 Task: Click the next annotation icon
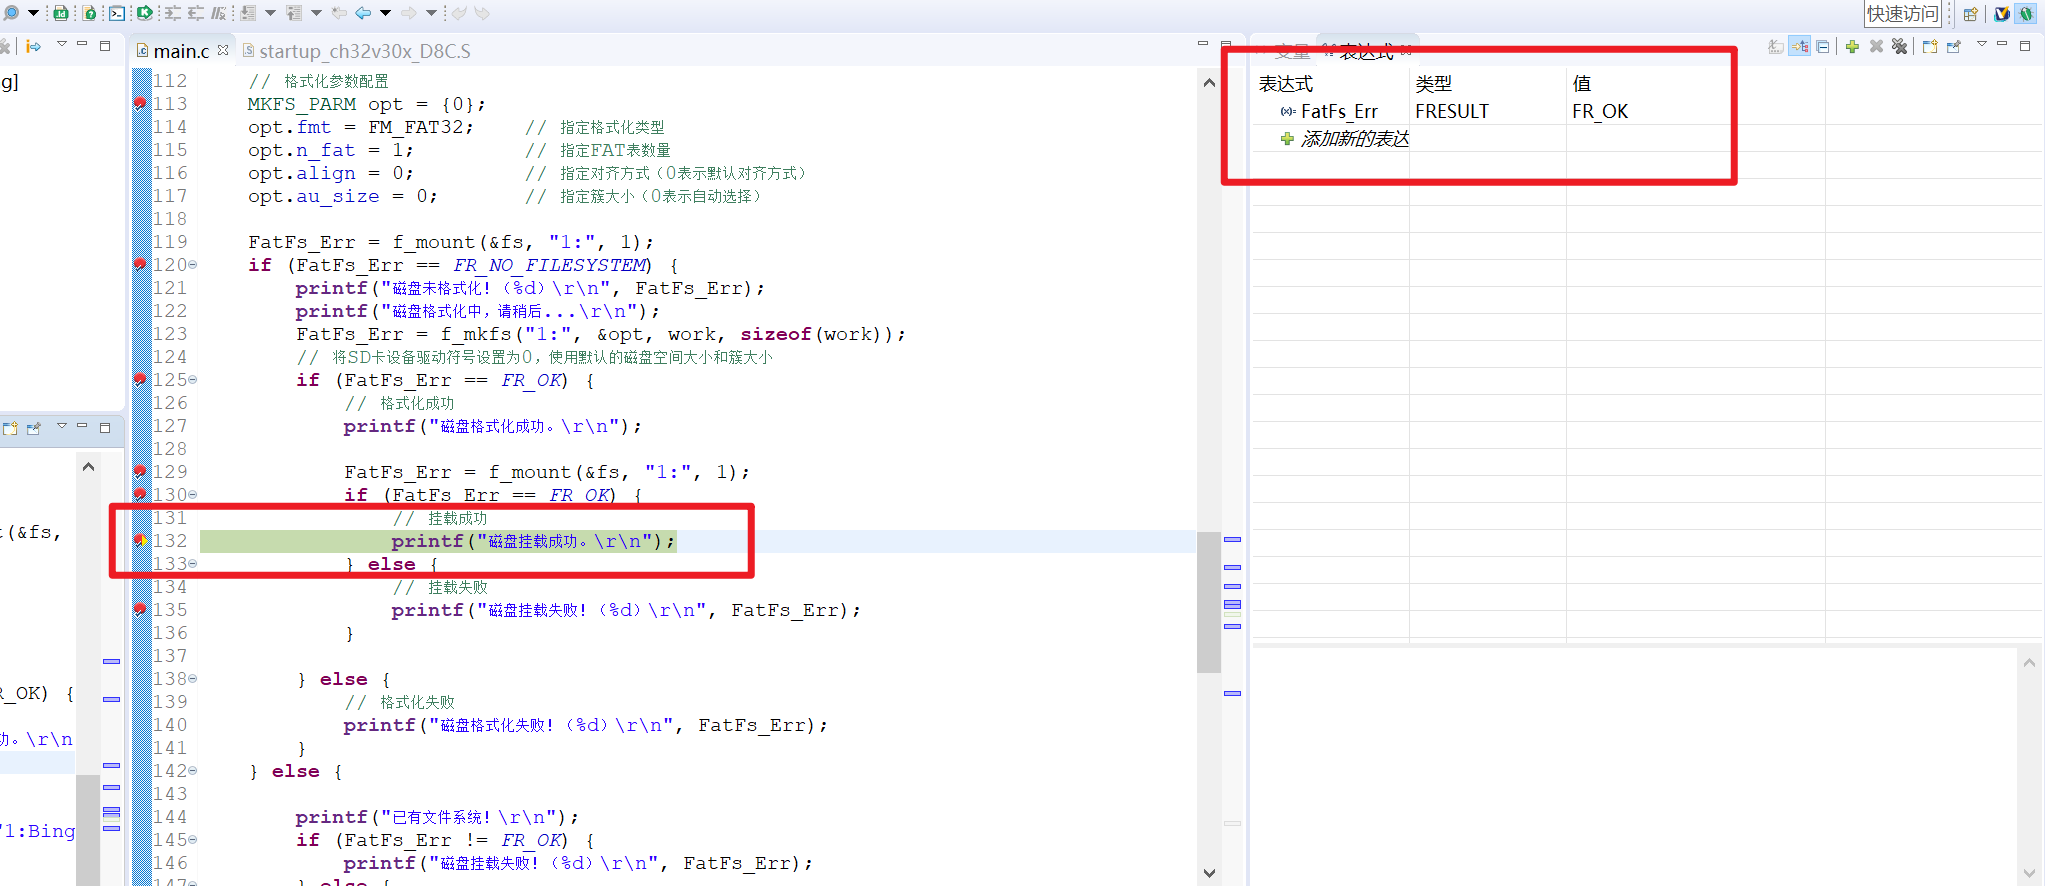249,13
